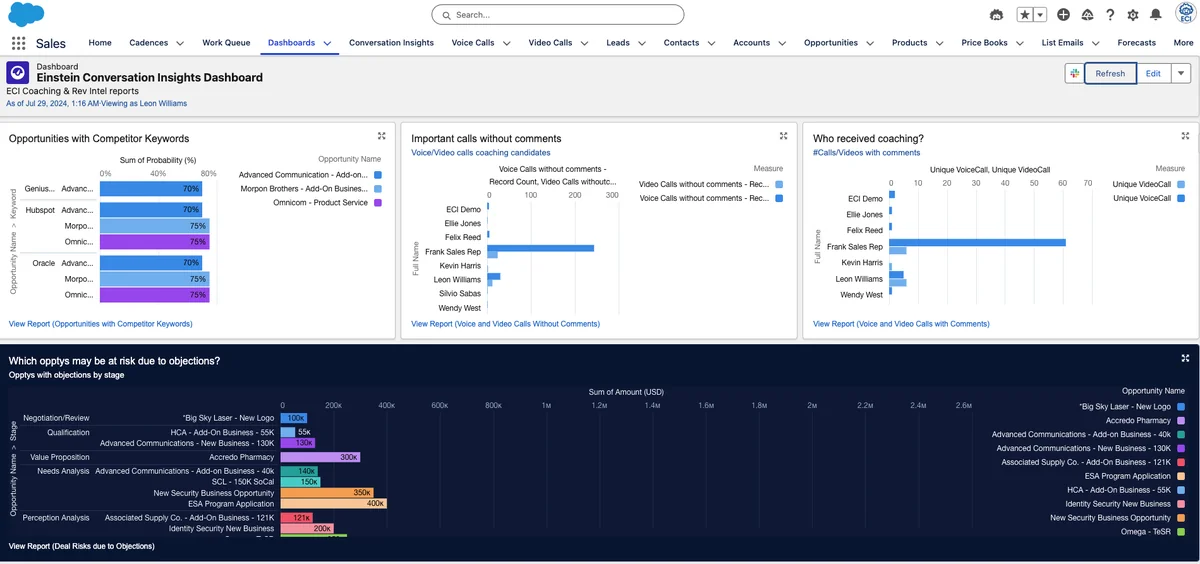Open the Leads tab chevron
This screenshot has height=564, width=1200.
click(643, 43)
